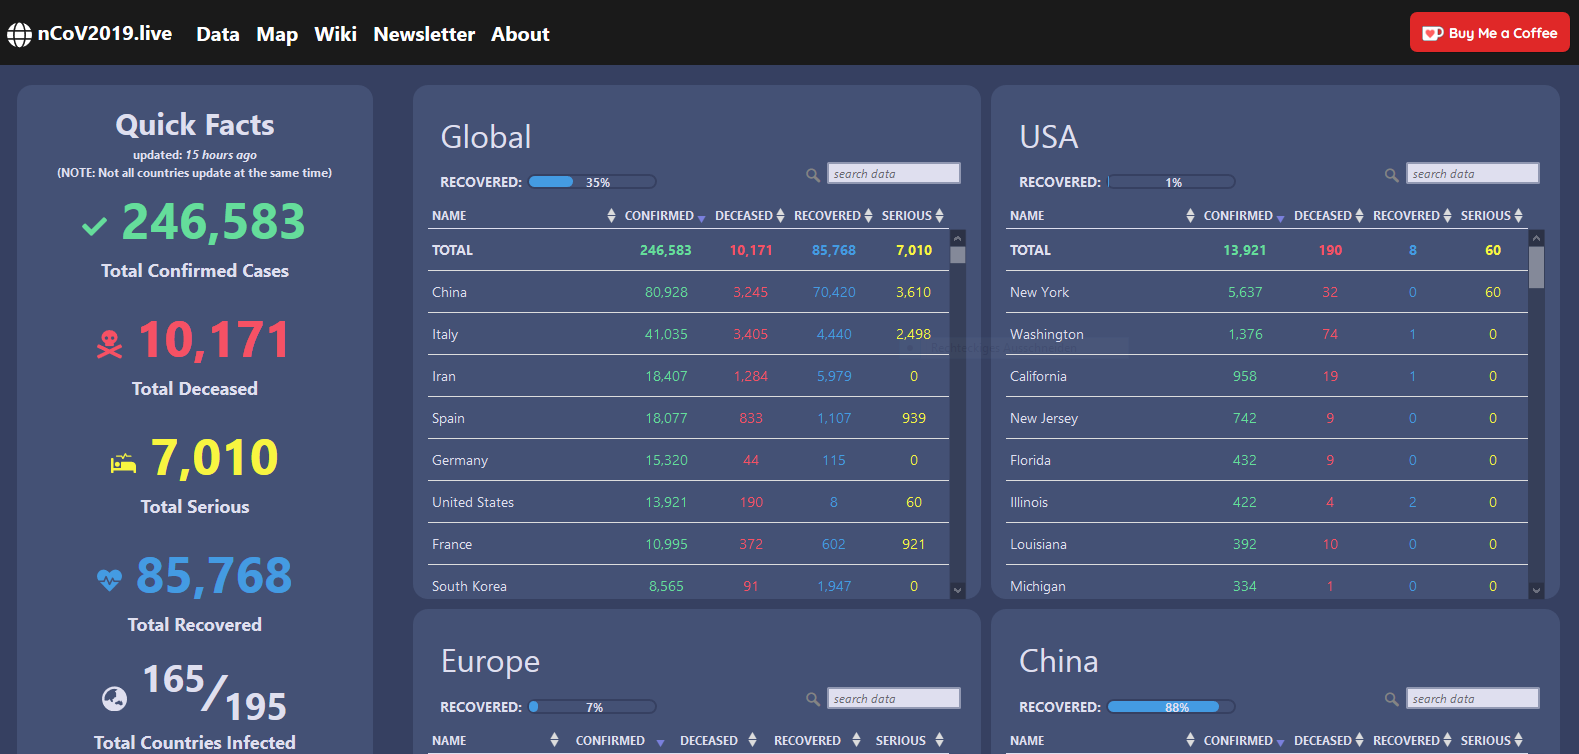Screen dimensions: 1579x754
Task: Open the Newsletter page in navigation
Action: point(424,34)
